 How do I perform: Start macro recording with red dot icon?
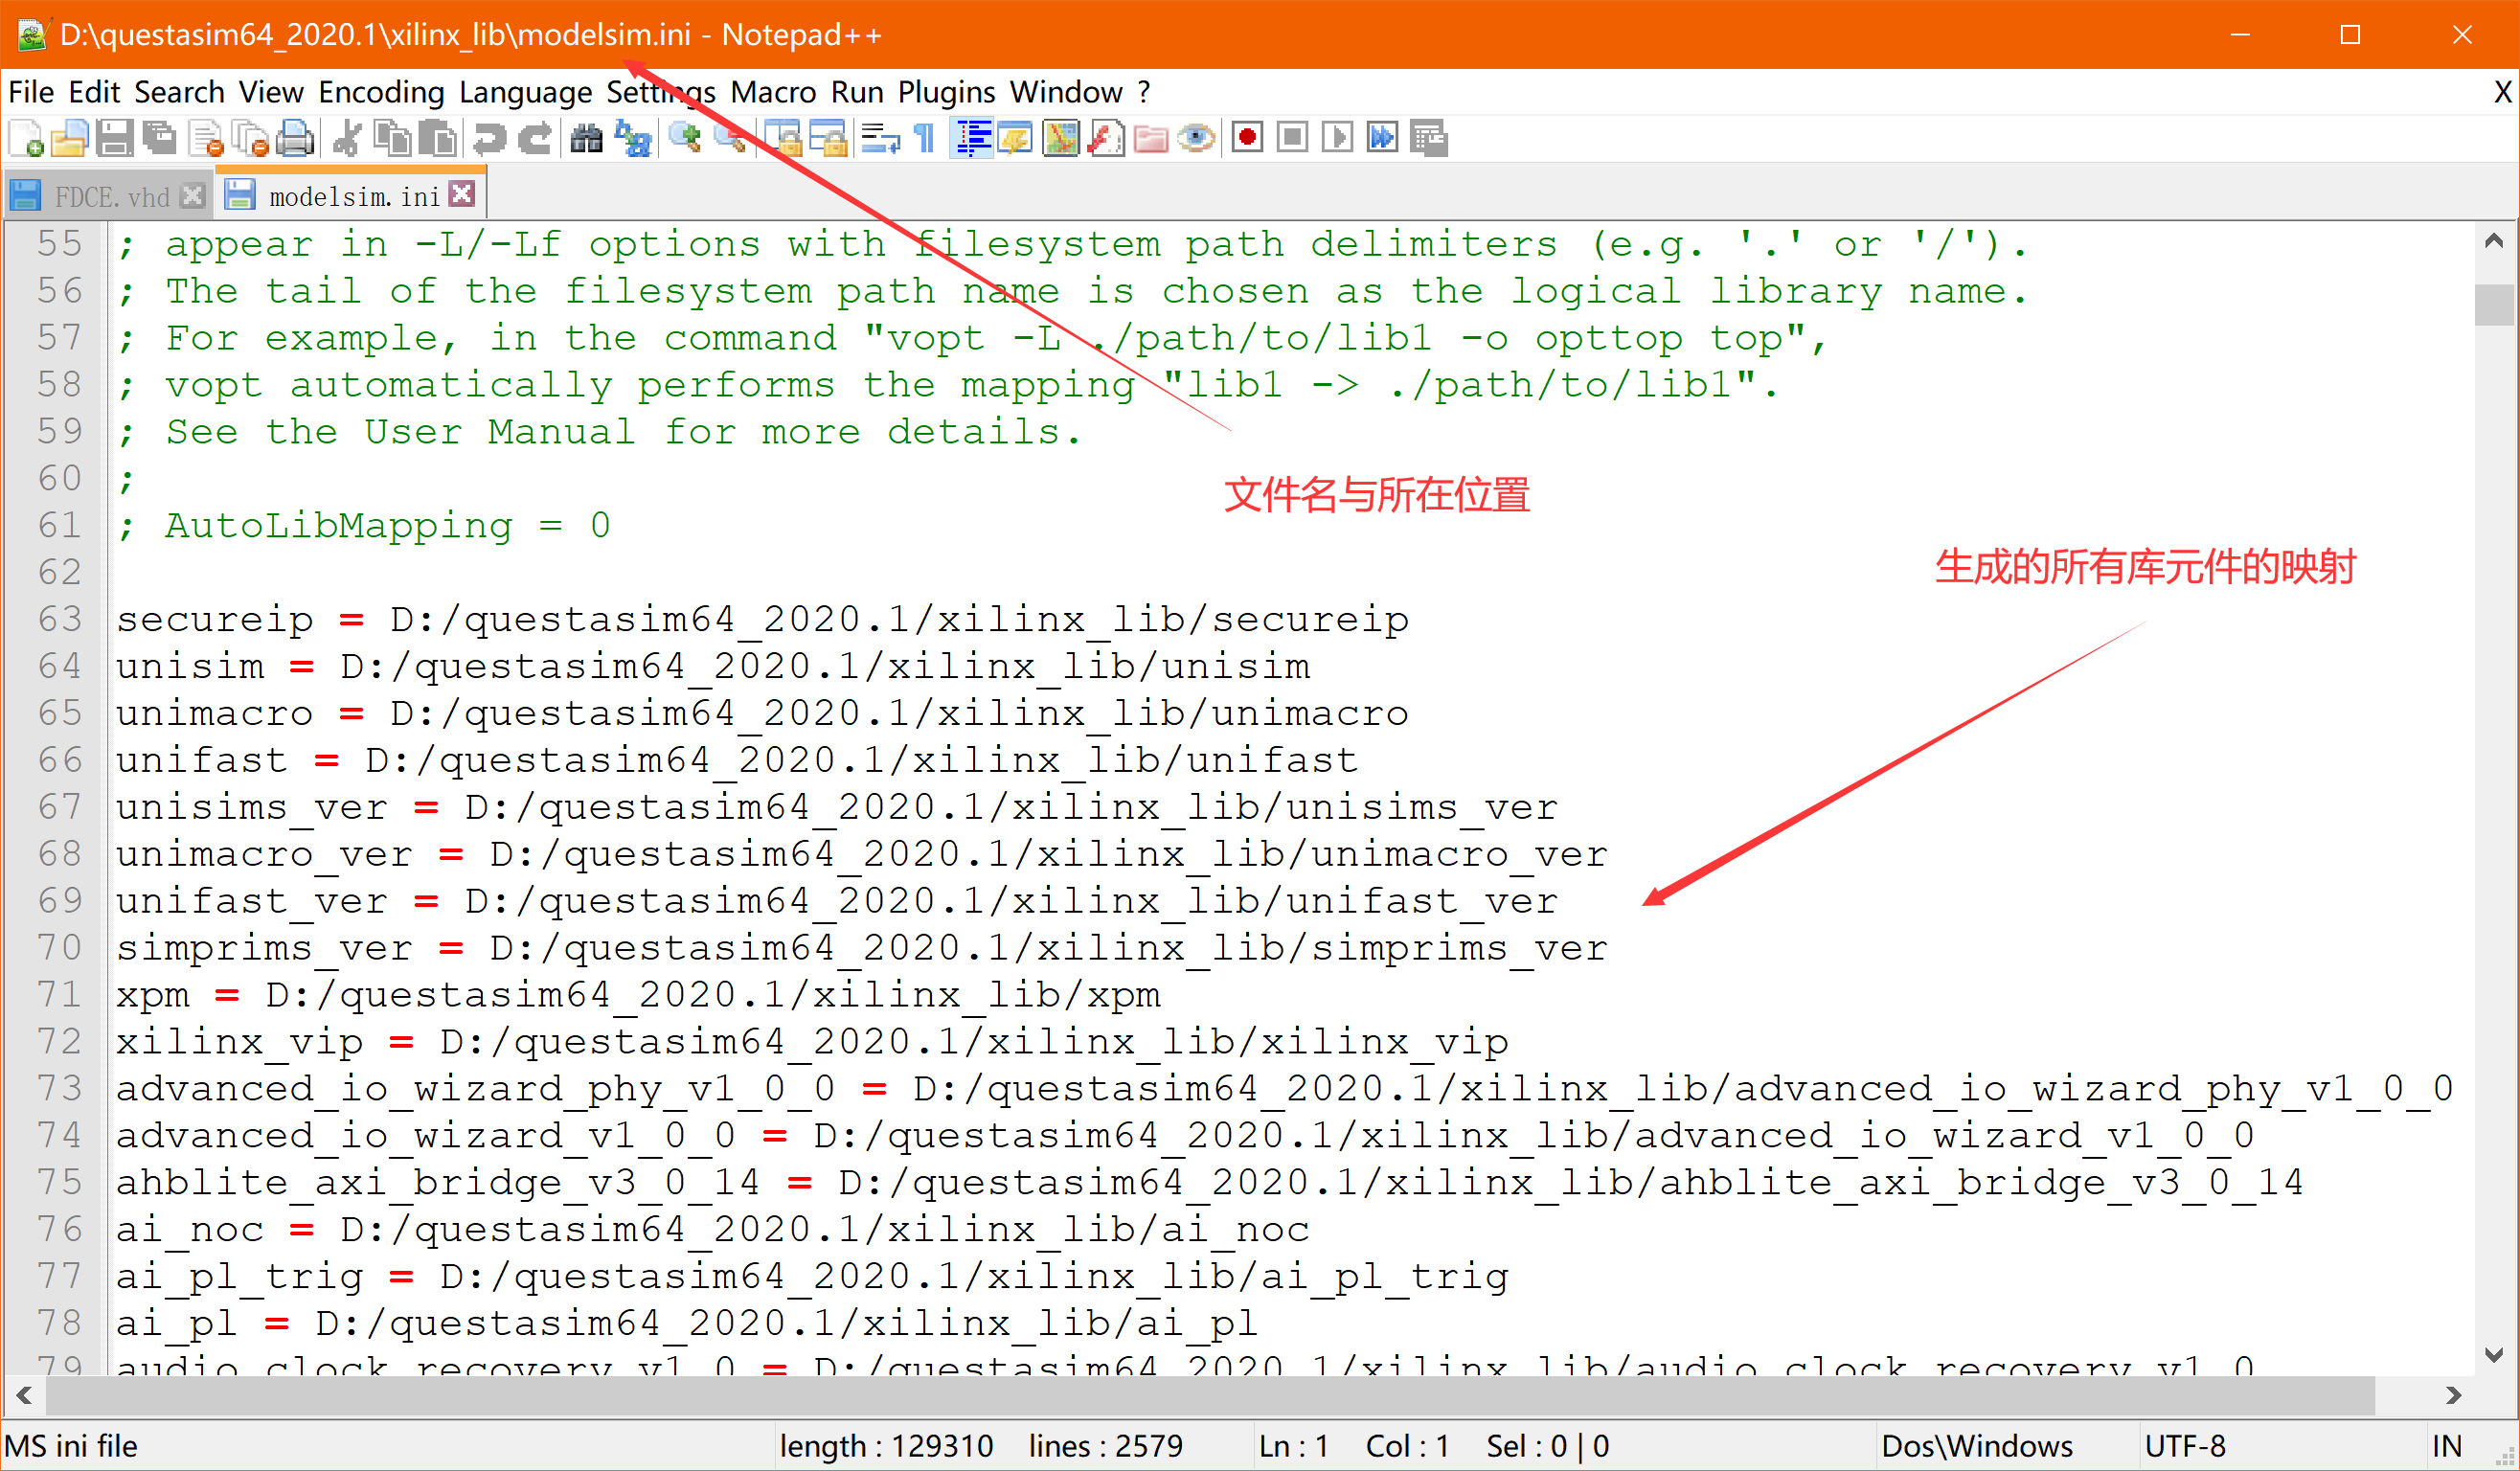pos(1246,138)
